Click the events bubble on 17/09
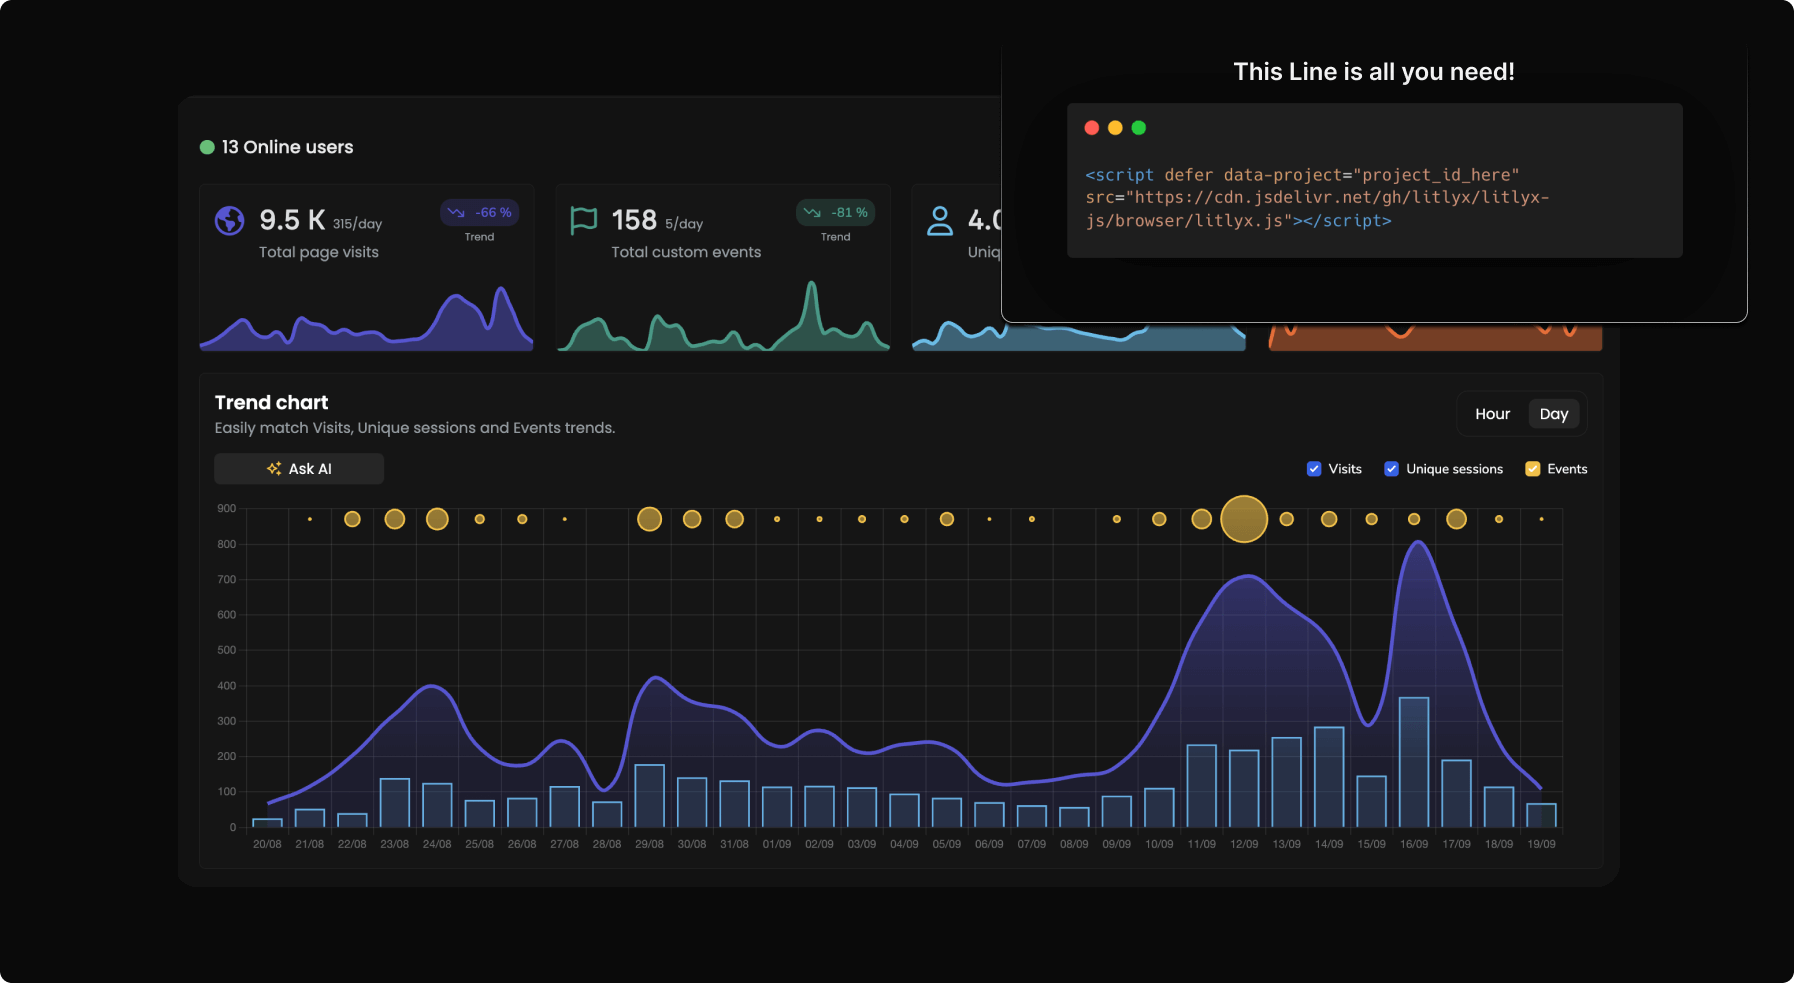Screen dimensions: 1794x983 pos(1456,519)
